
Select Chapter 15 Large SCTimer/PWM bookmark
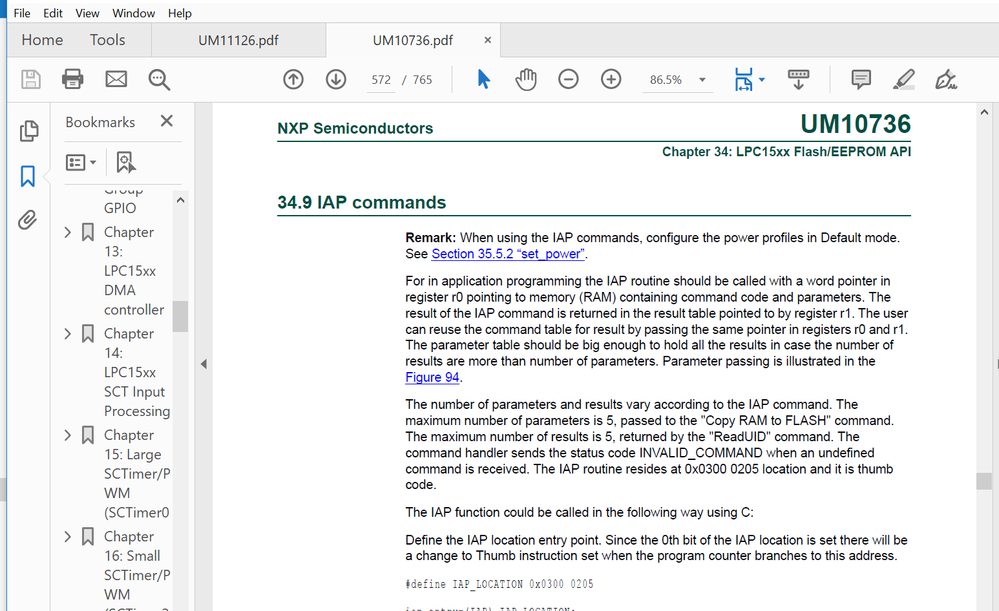pos(136,473)
